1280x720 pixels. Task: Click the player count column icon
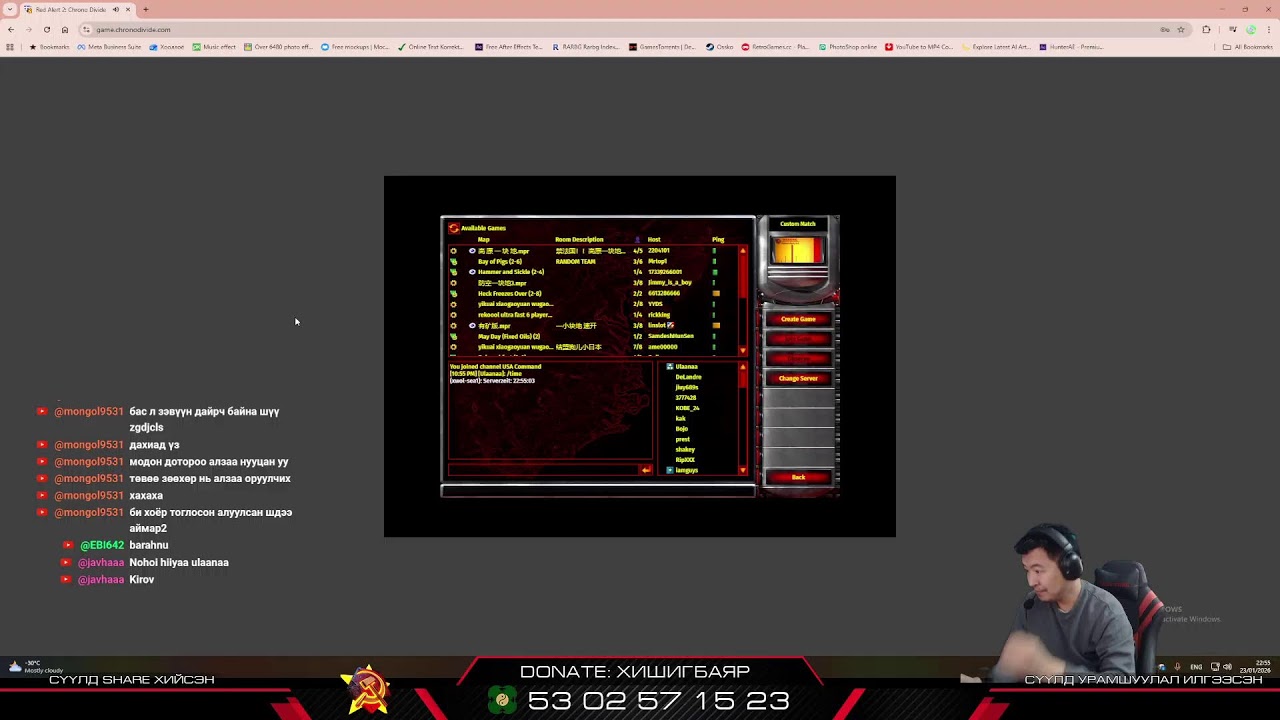point(637,240)
